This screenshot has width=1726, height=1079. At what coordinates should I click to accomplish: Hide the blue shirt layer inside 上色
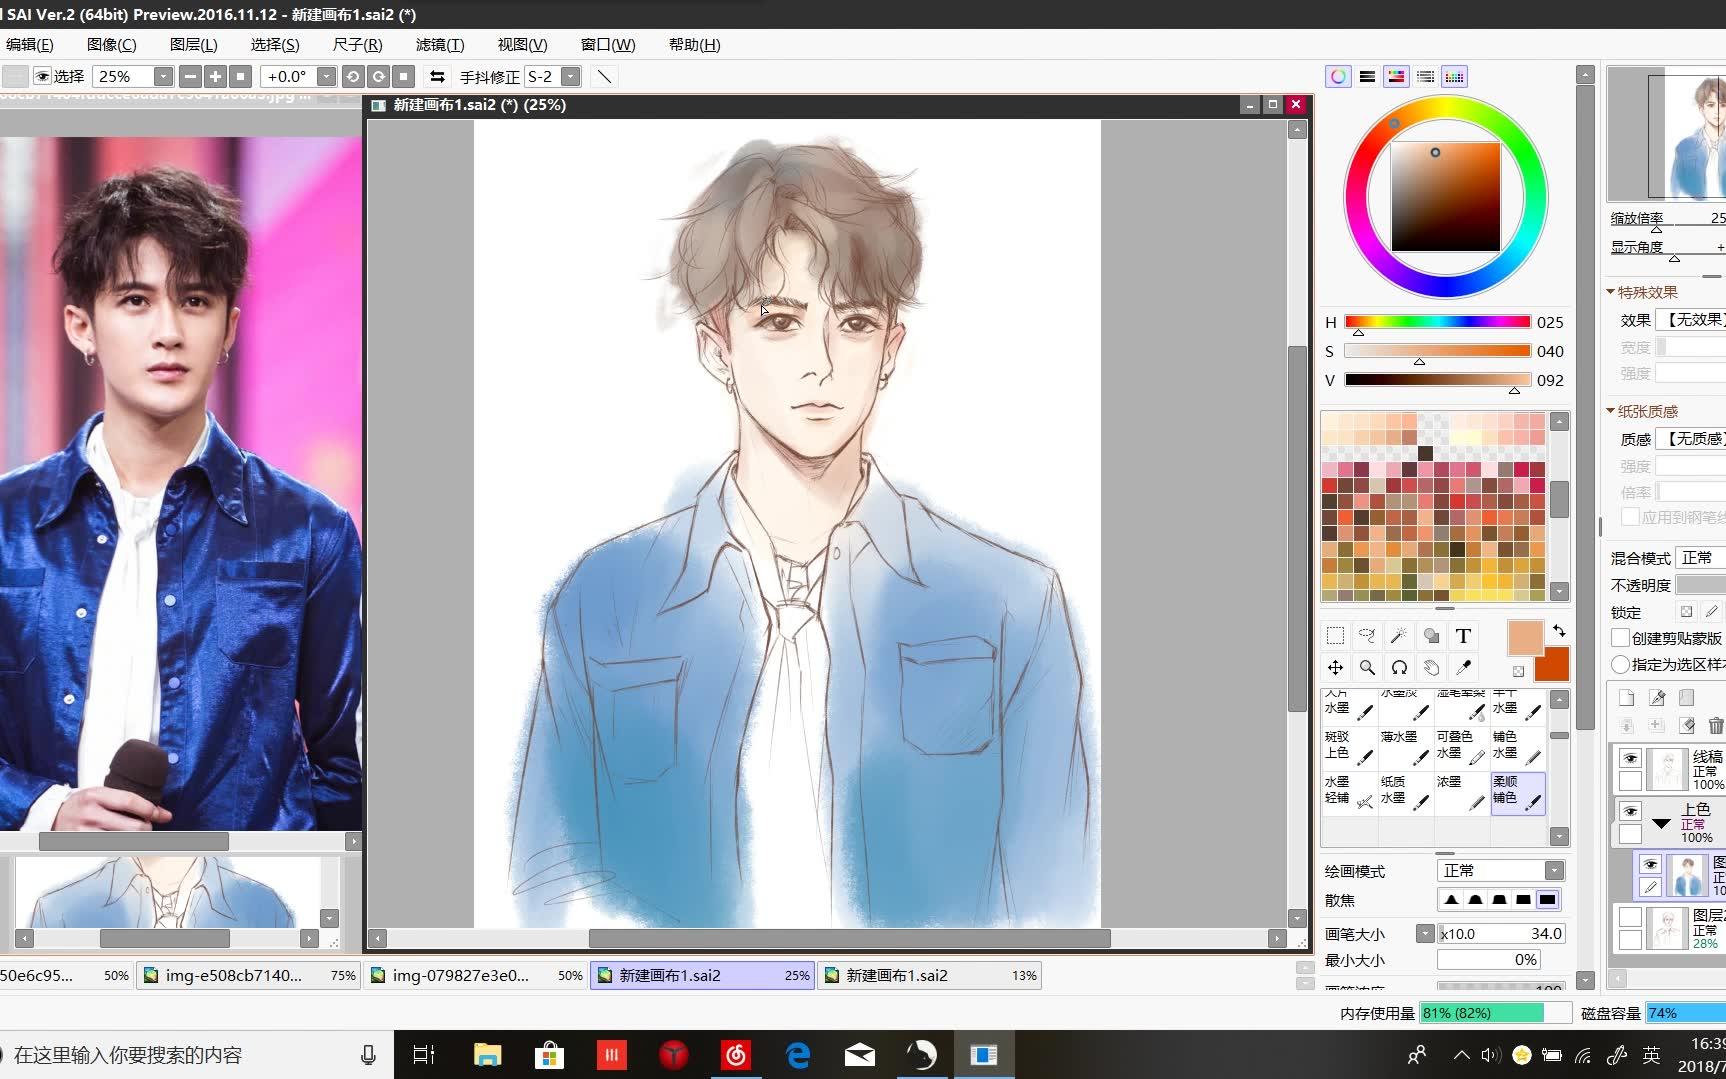(x=1650, y=864)
